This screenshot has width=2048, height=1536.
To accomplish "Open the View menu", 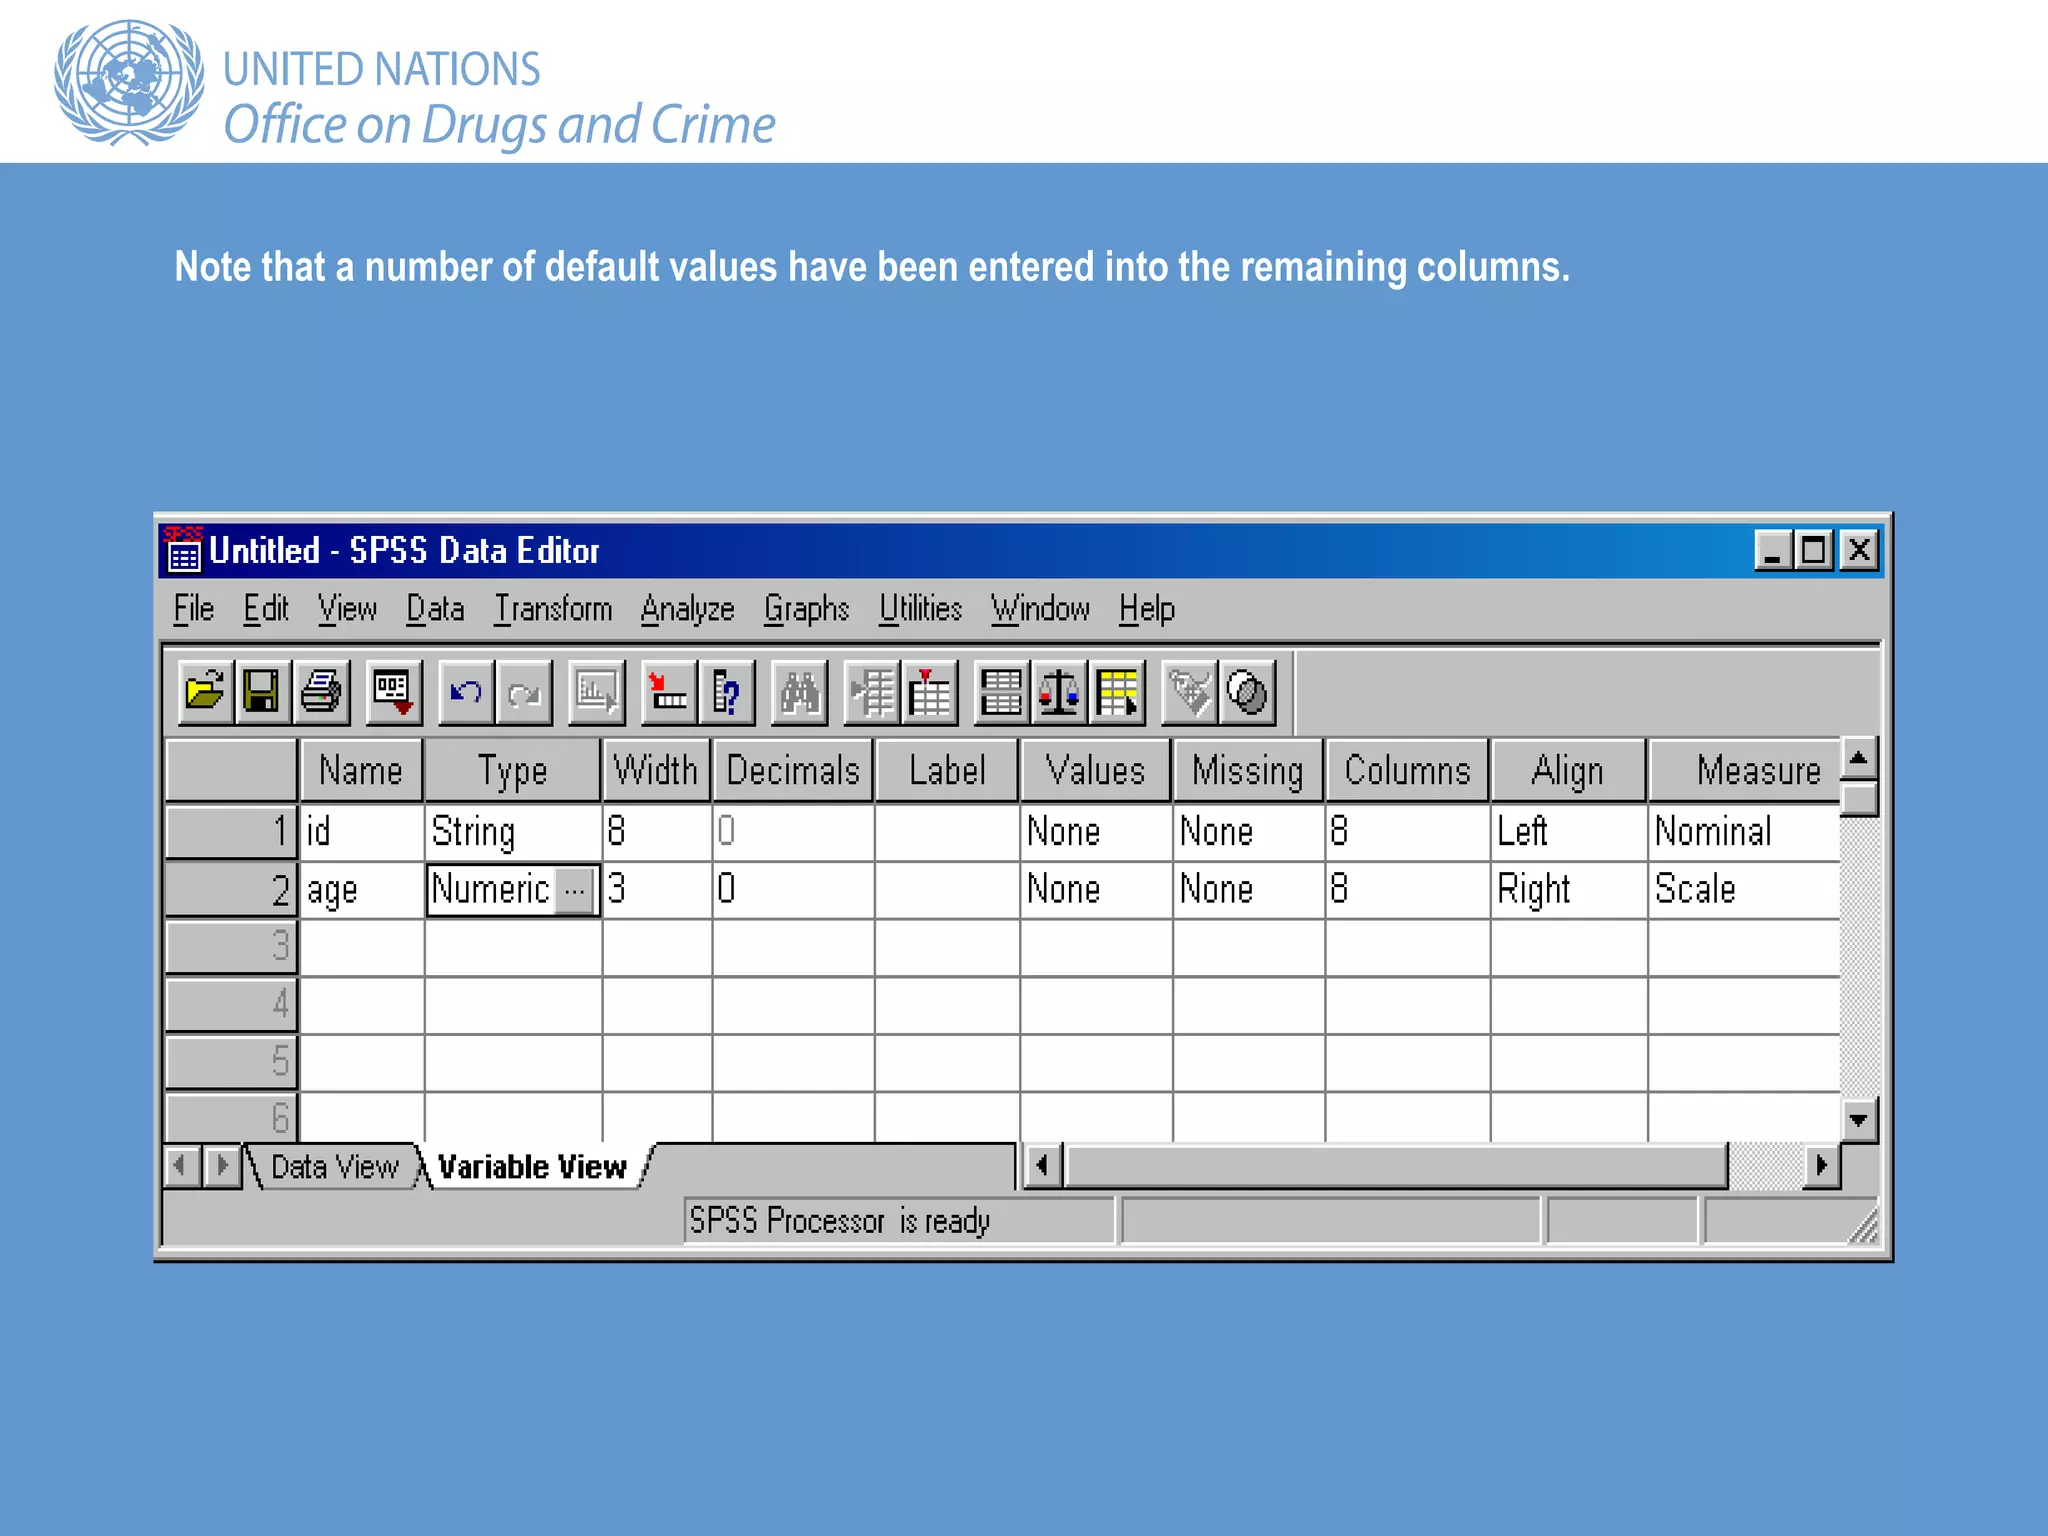I will click(x=347, y=609).
